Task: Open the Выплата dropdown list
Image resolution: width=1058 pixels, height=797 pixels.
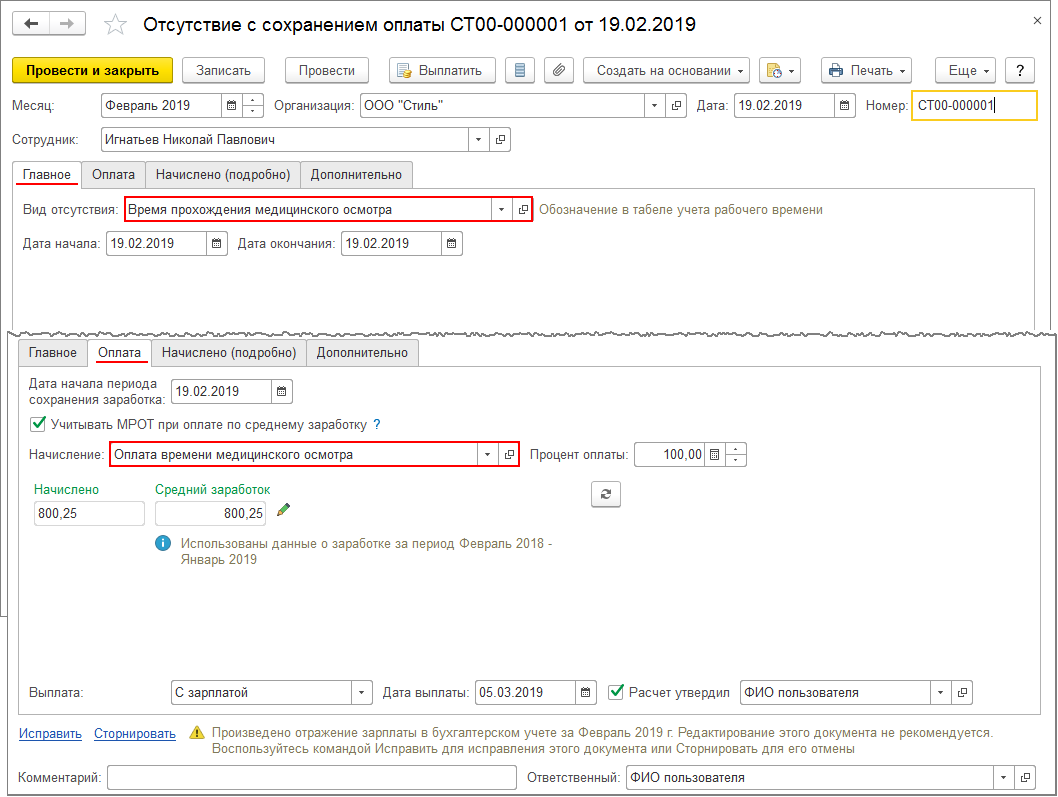Action: [362, 692]
